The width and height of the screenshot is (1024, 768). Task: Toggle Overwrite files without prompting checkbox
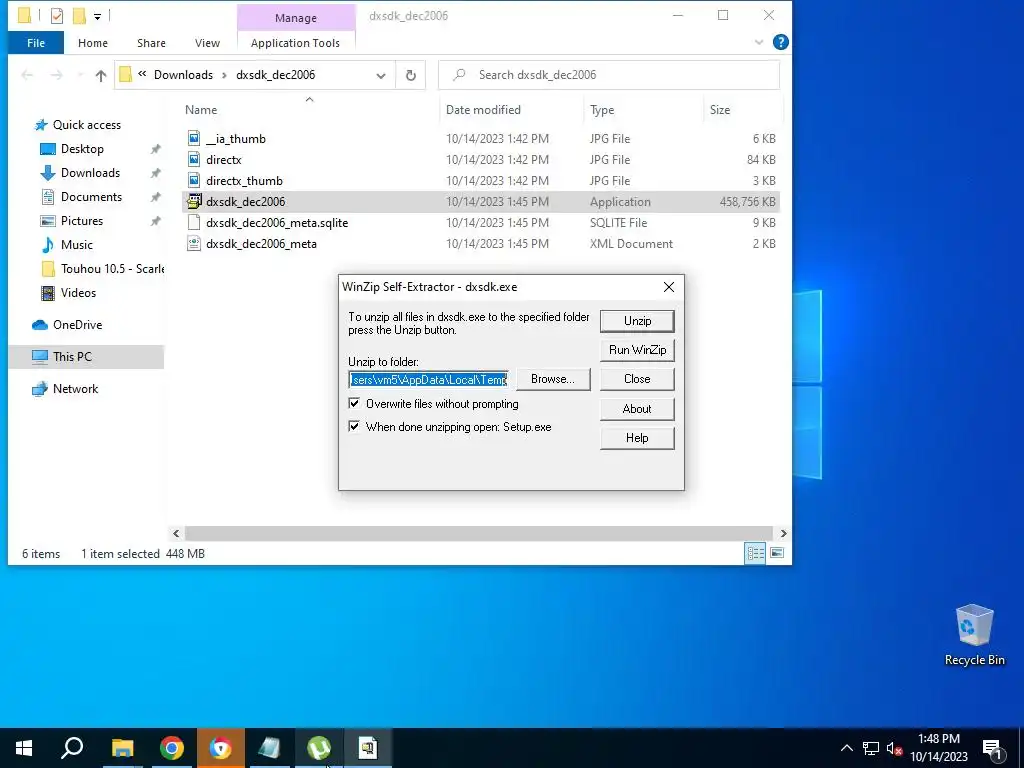(x=354, y=404)
